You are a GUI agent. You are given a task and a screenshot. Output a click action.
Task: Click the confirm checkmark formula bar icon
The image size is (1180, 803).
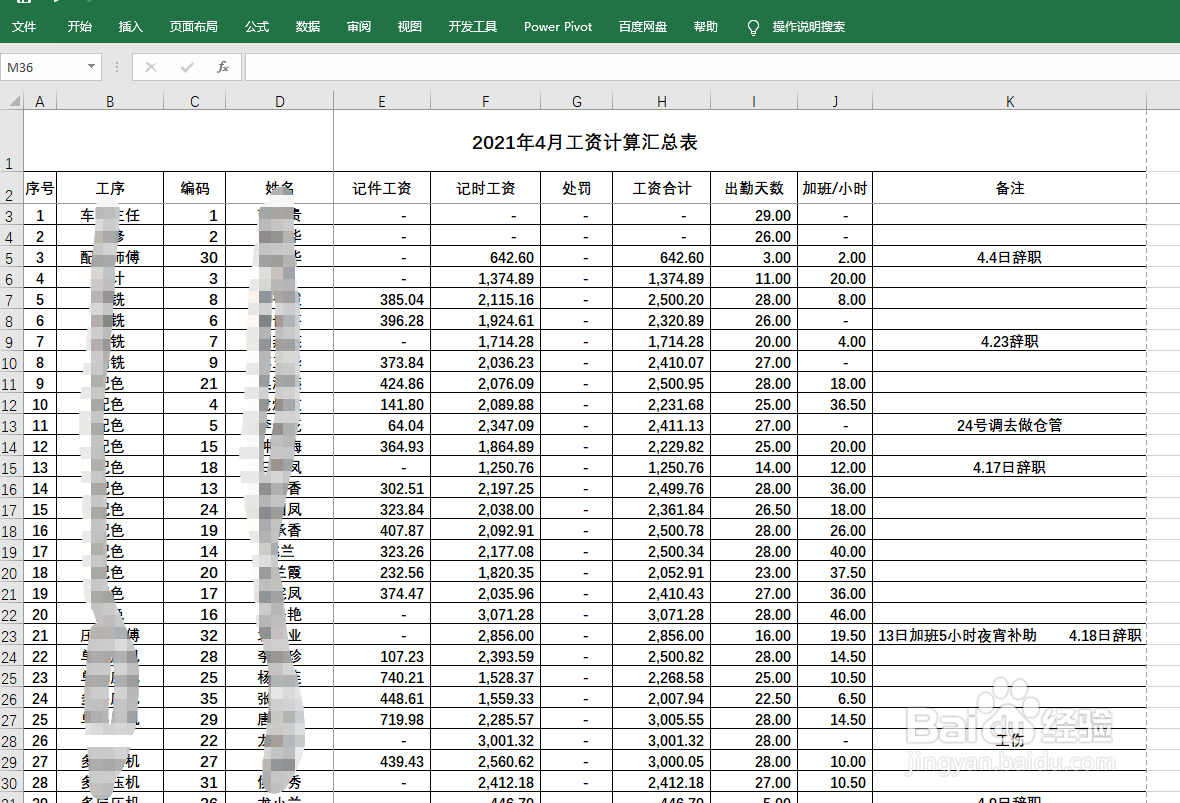(x=187, y=67)
